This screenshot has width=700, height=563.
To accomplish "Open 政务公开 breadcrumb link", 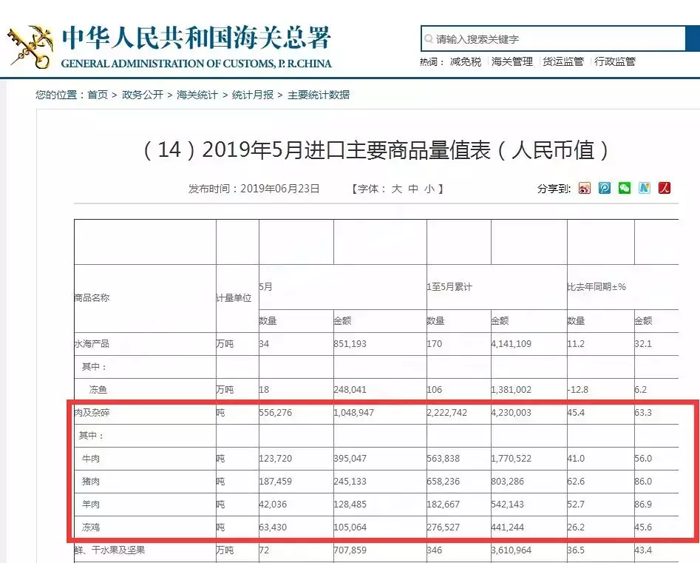I will click(141, 95).
